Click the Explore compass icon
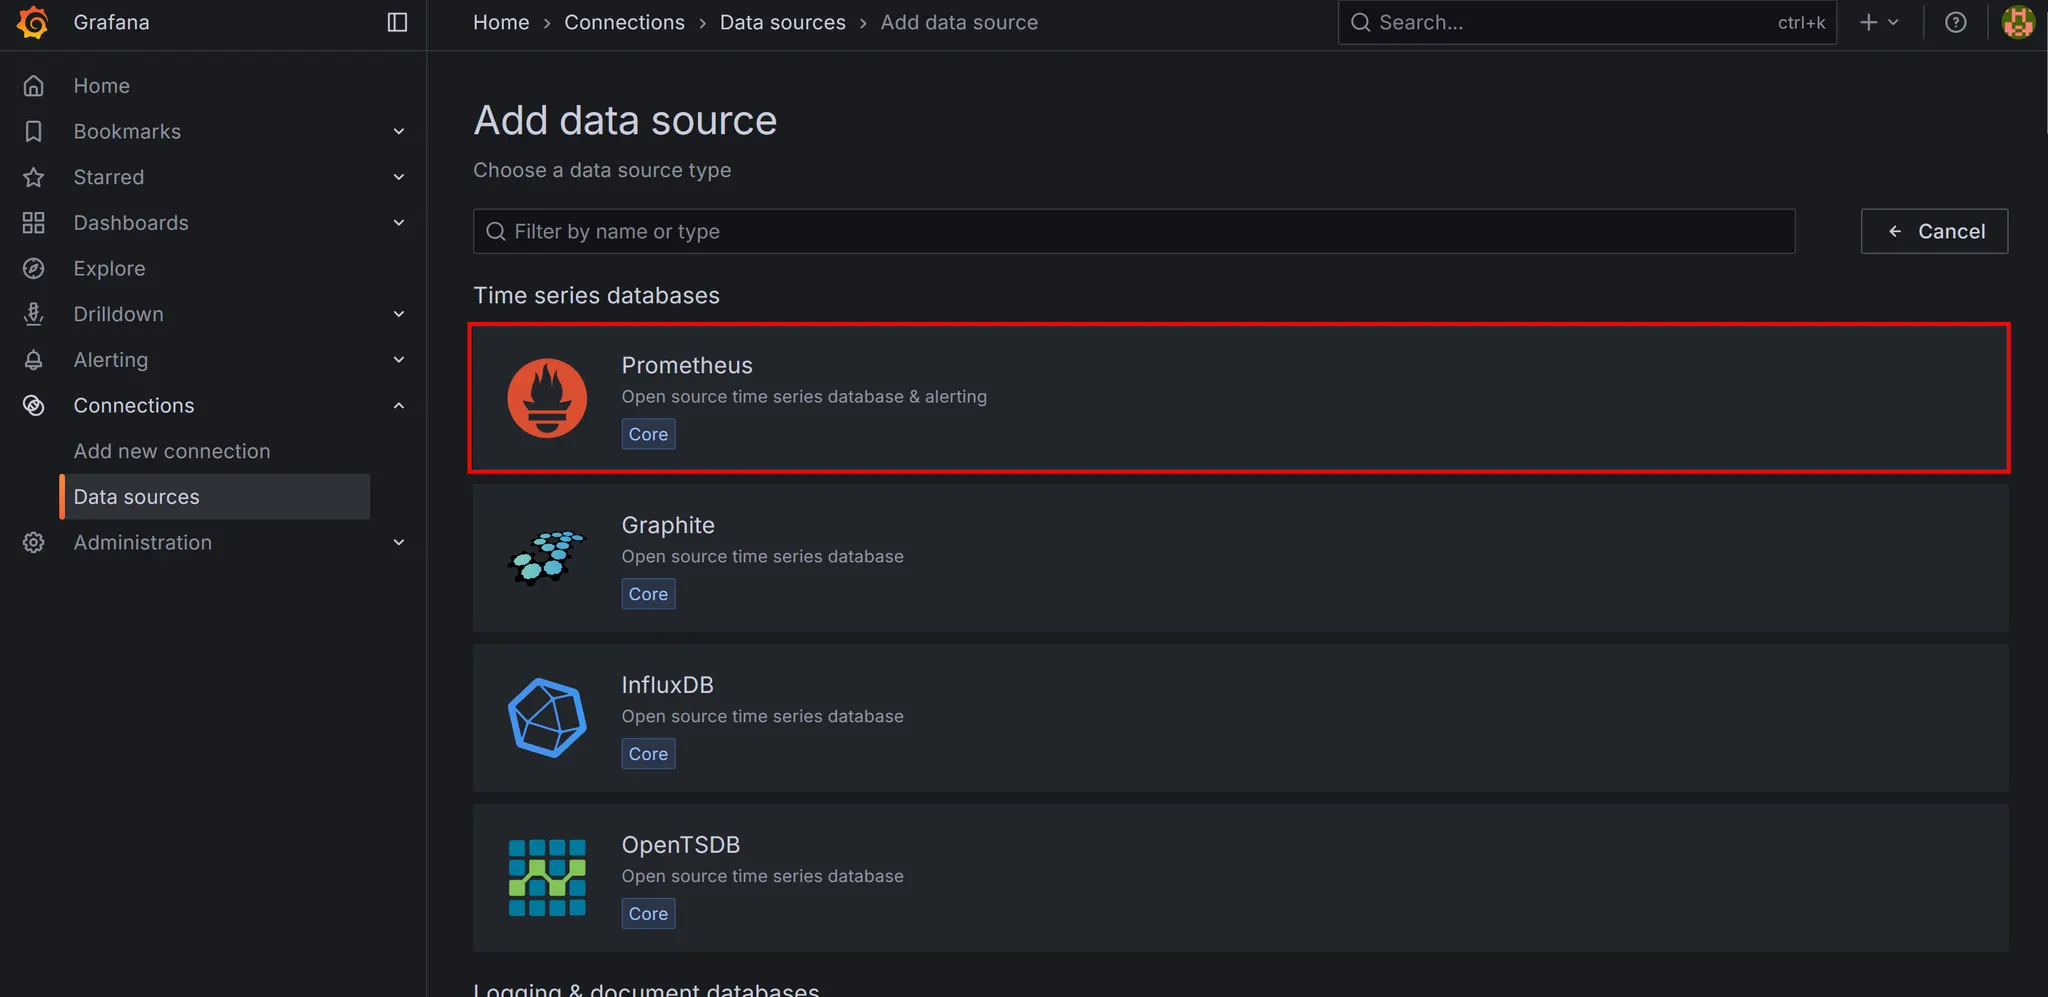The image size is (2048, 997). [x=34, y=268]
